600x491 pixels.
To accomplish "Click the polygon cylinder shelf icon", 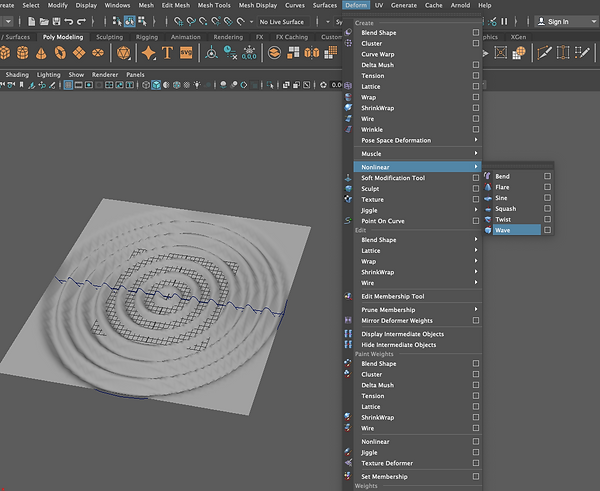I will click(23, 52).
